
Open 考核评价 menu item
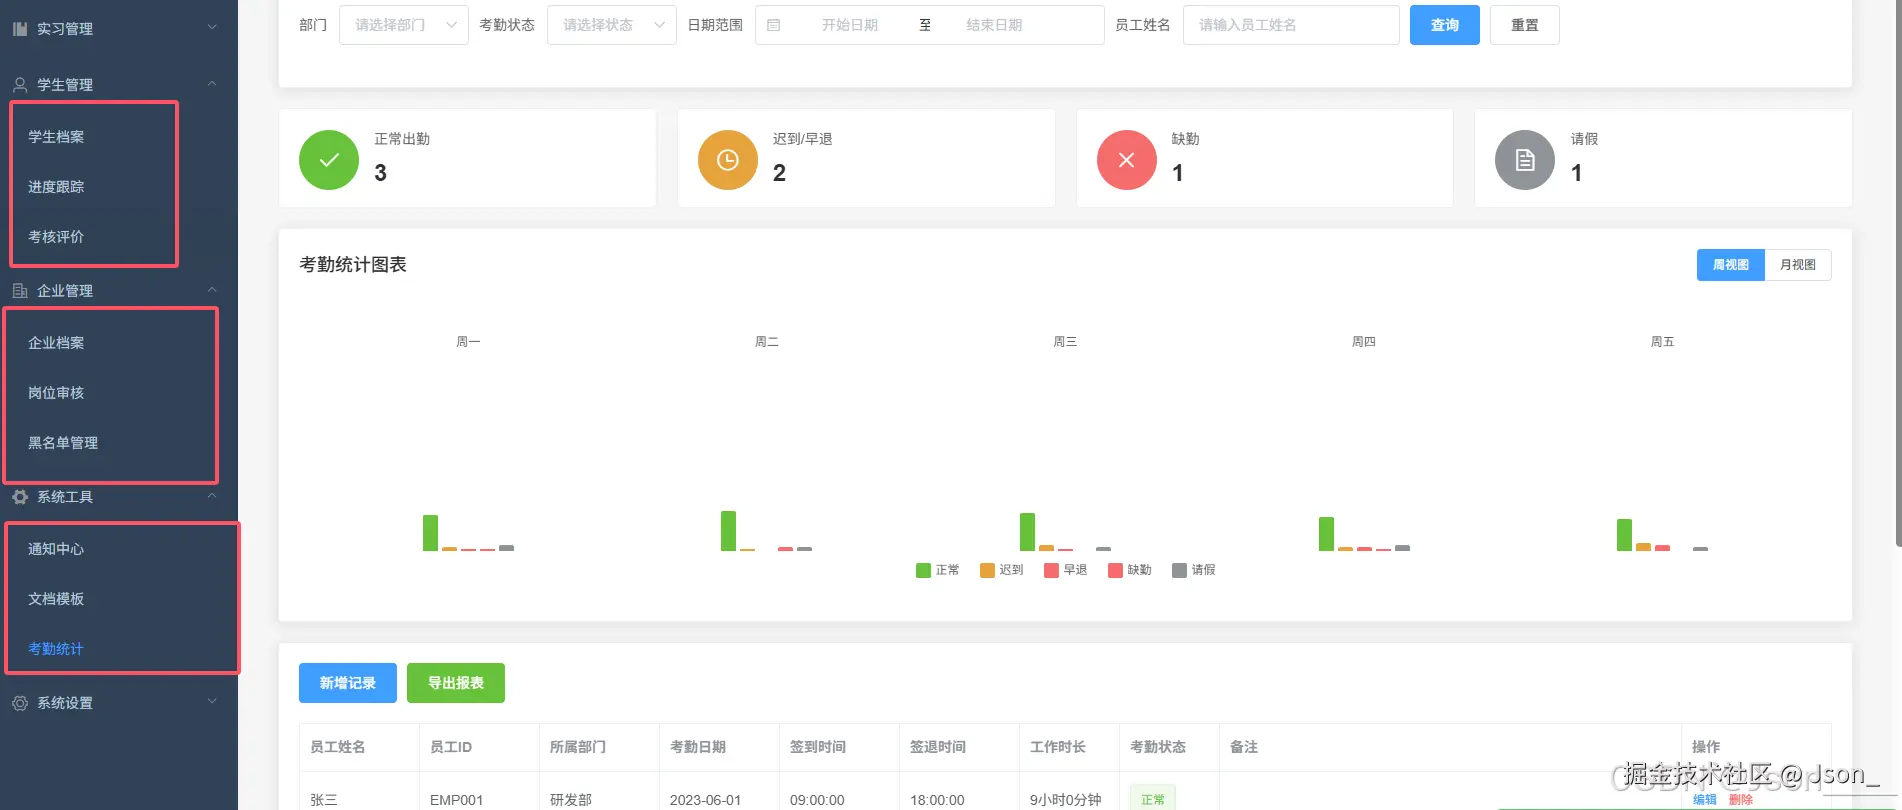coord(56,237)
